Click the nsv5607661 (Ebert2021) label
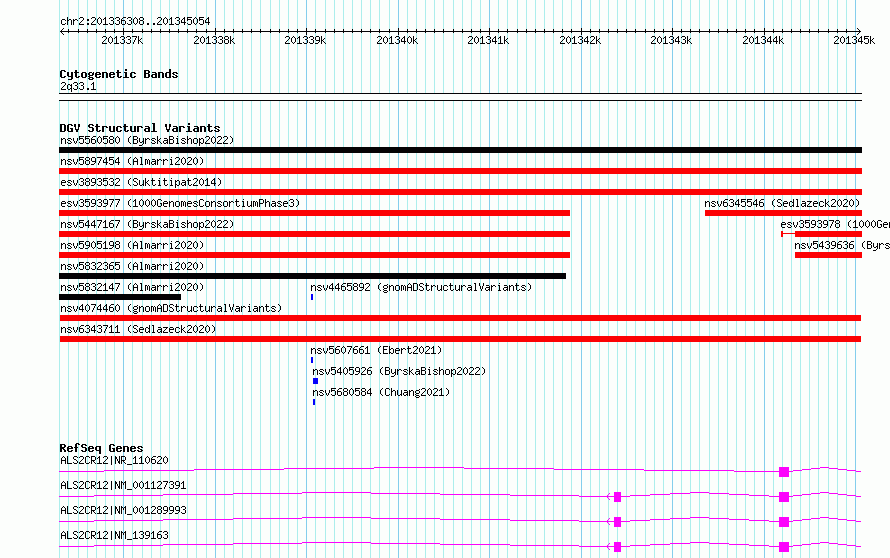 (376, 350)
